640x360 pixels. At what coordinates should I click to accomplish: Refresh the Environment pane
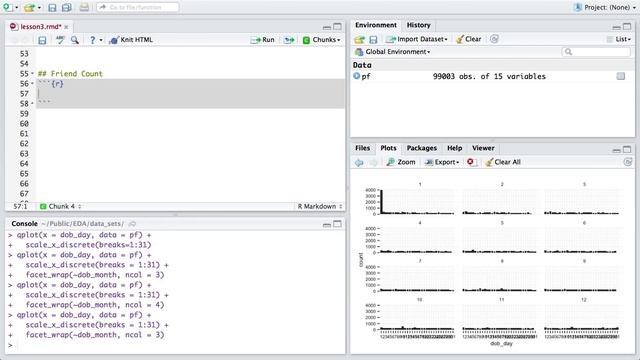tap(494, 39)
